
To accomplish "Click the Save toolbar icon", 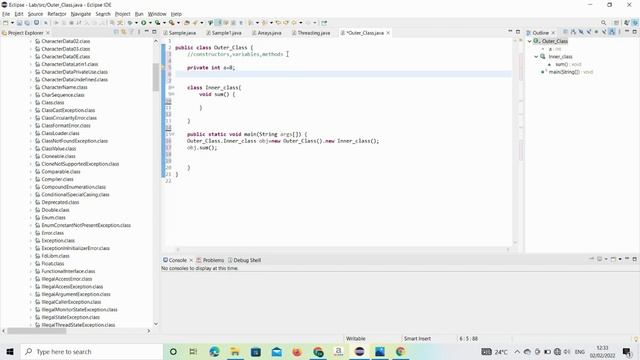I will tap(19, 23).
